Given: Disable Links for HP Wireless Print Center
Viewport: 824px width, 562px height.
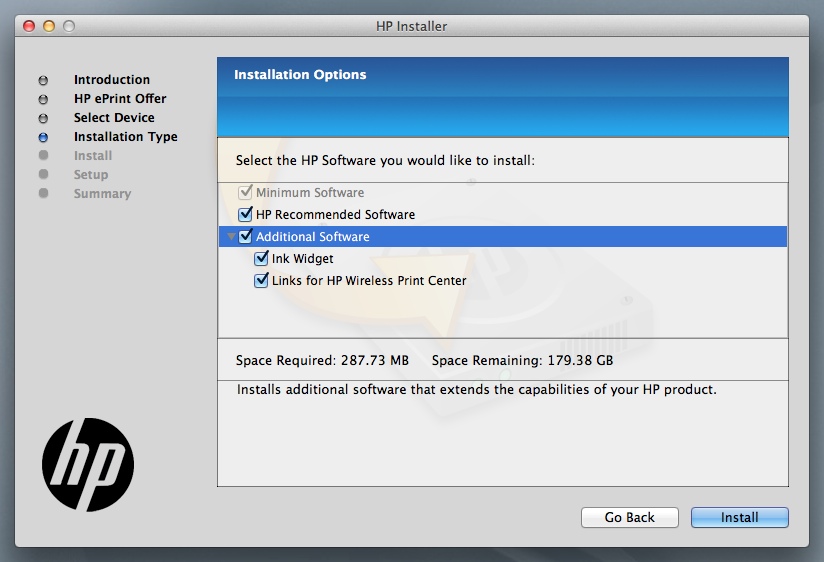Looking at the screenshot, I should [x=261, y=281].
